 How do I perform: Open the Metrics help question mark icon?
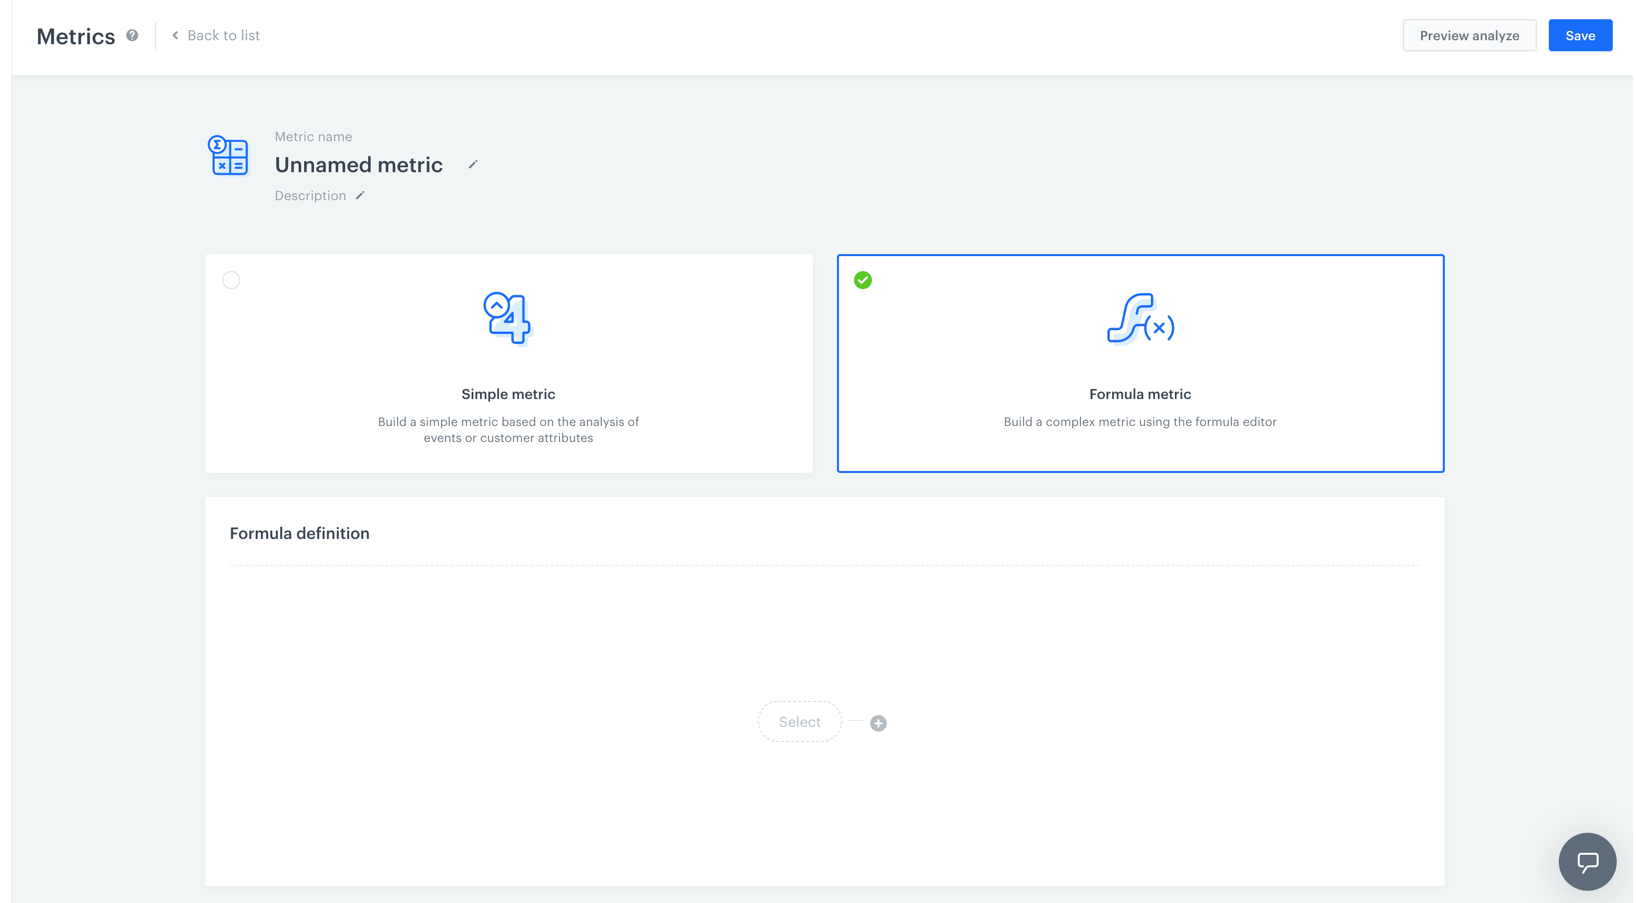pos(132,35)
